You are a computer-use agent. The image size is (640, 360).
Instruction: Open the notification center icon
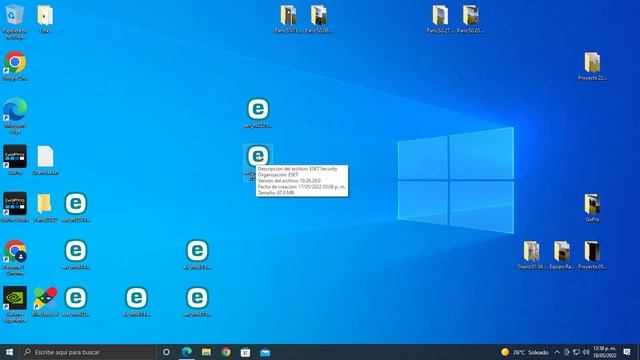click(627, 352)
